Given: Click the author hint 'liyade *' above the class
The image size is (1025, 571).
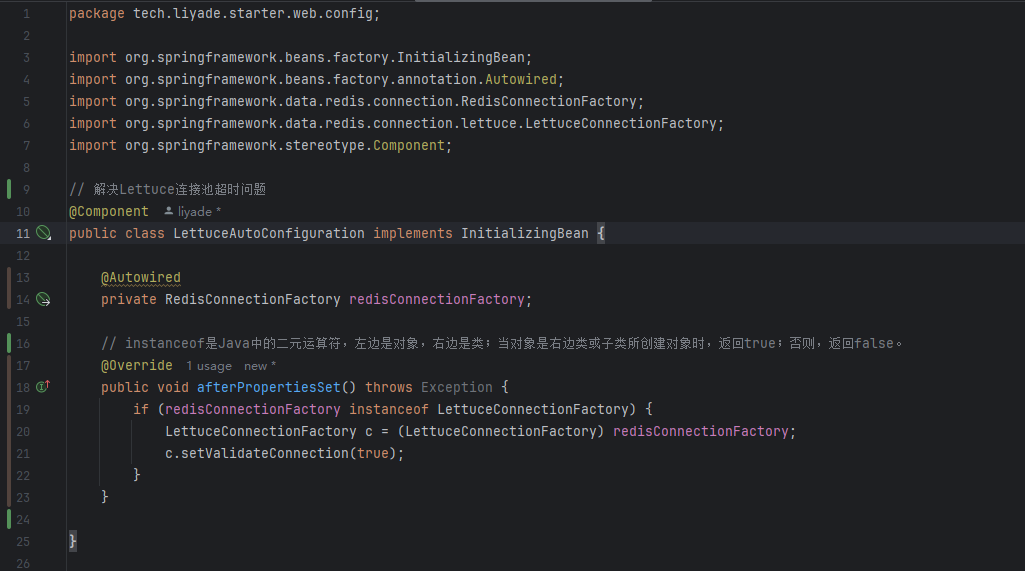Looking at the screenshot, I should point(192,211).
